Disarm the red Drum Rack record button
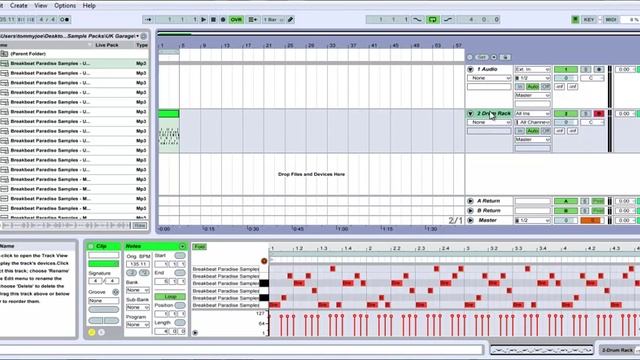640x360 pixels. (599, 113)
